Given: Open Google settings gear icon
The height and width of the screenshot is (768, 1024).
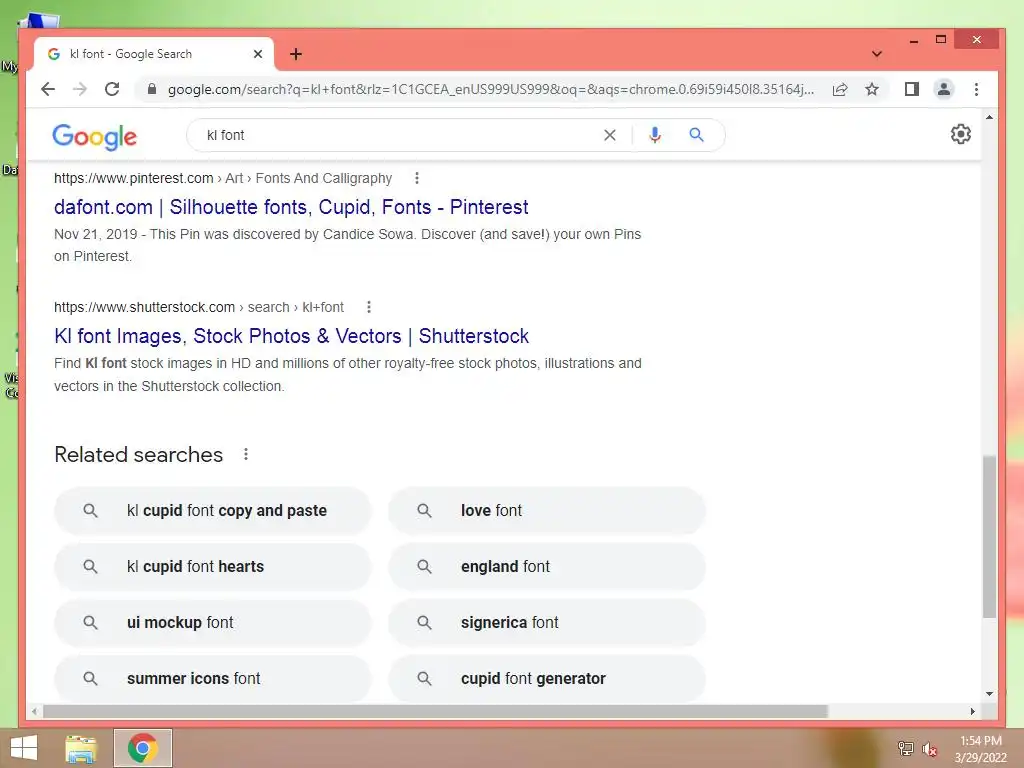Looking at the screenshot, I should tap(961, 134).
